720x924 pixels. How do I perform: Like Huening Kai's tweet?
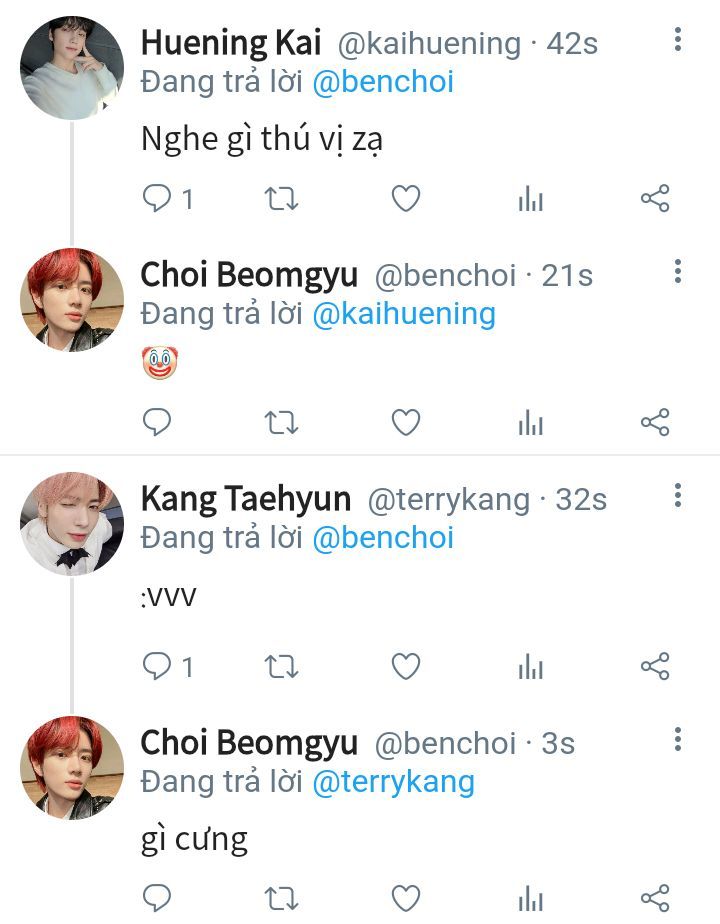[405, 199]
